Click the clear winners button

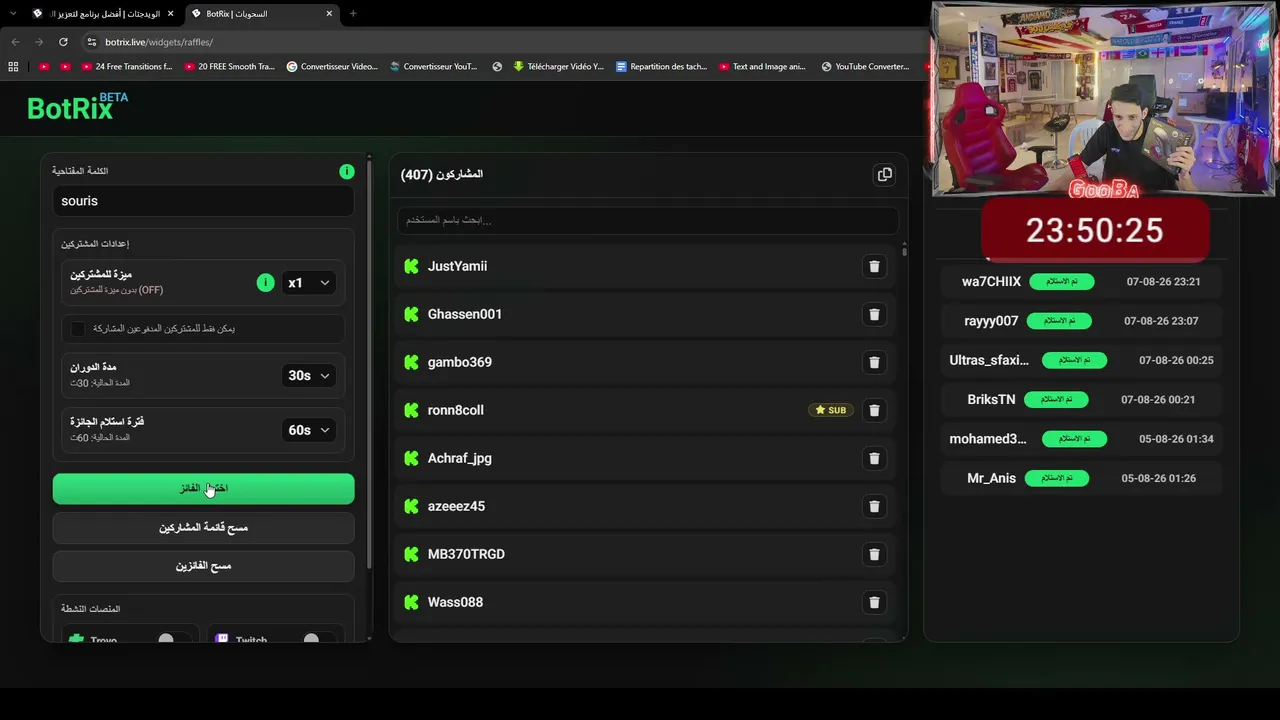204,566
